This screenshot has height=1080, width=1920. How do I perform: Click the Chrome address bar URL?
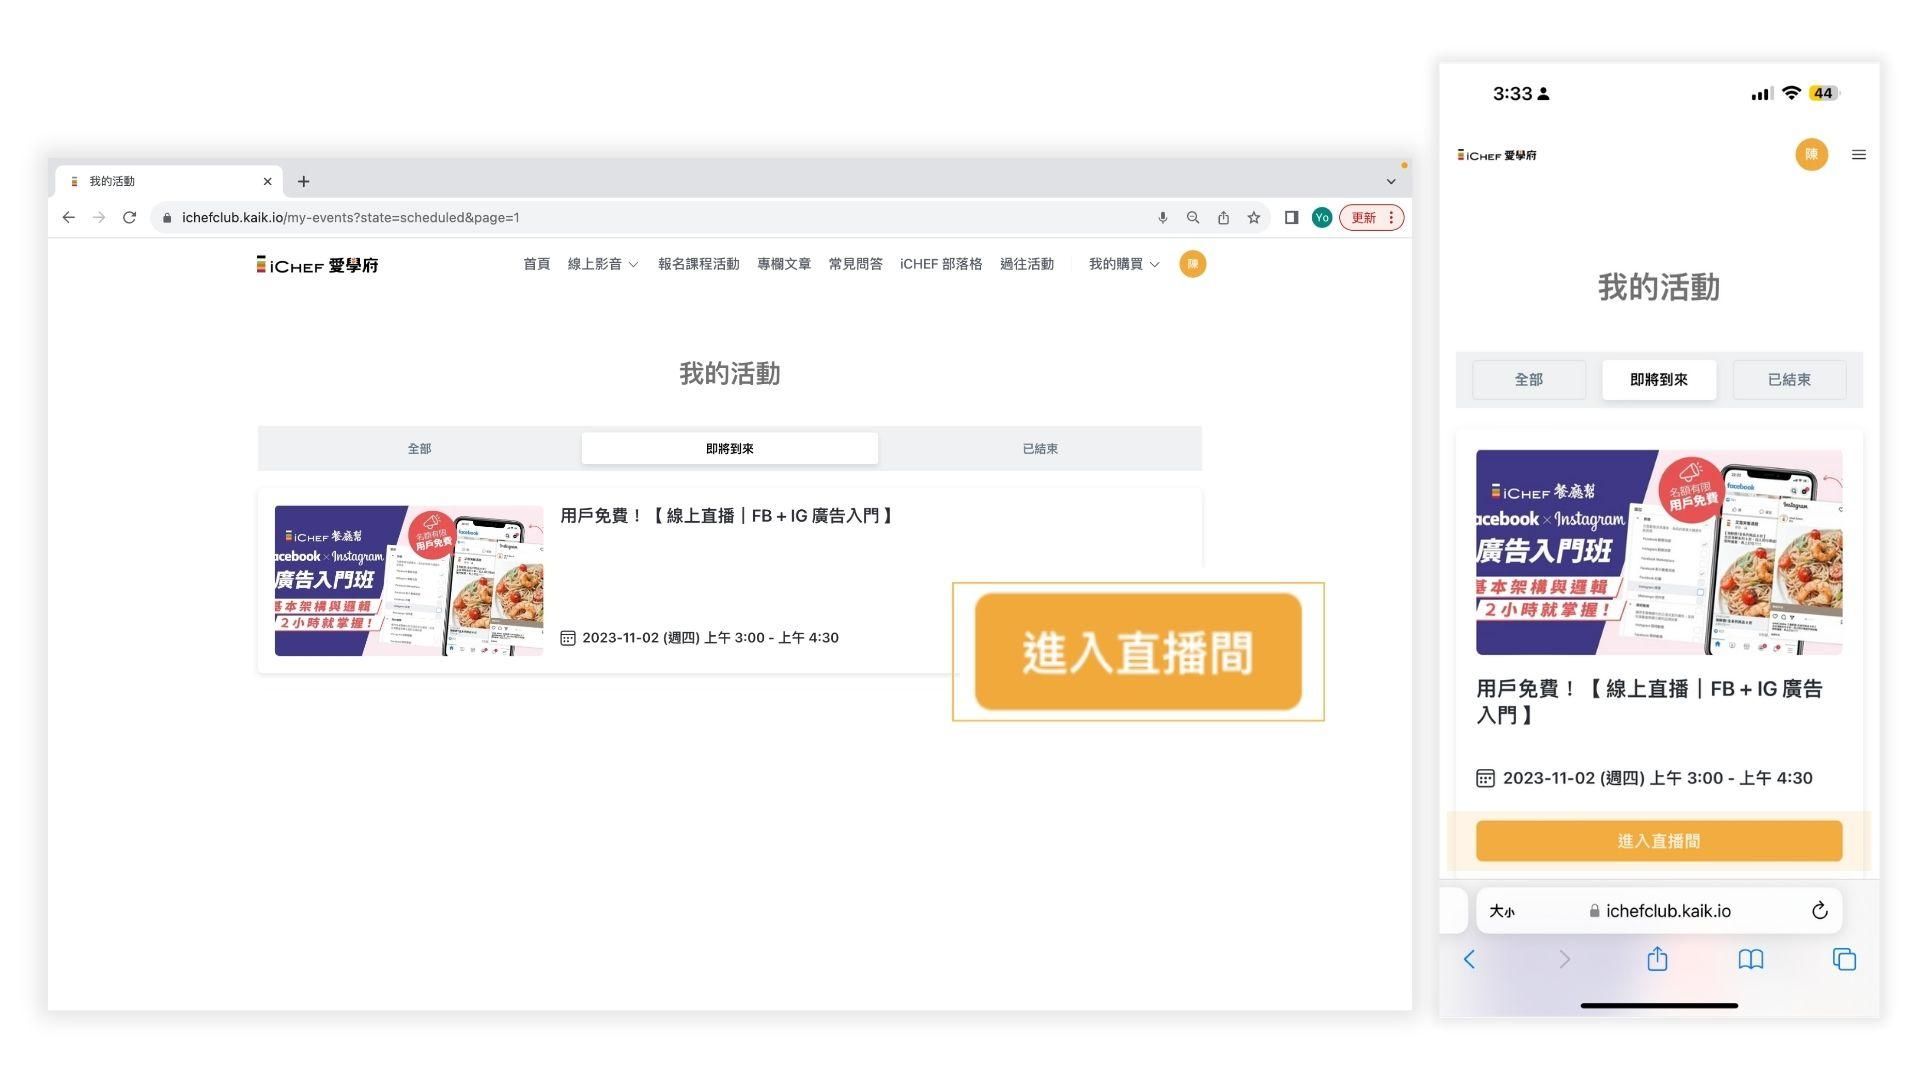pyautogui.click(x=350, y=217)
